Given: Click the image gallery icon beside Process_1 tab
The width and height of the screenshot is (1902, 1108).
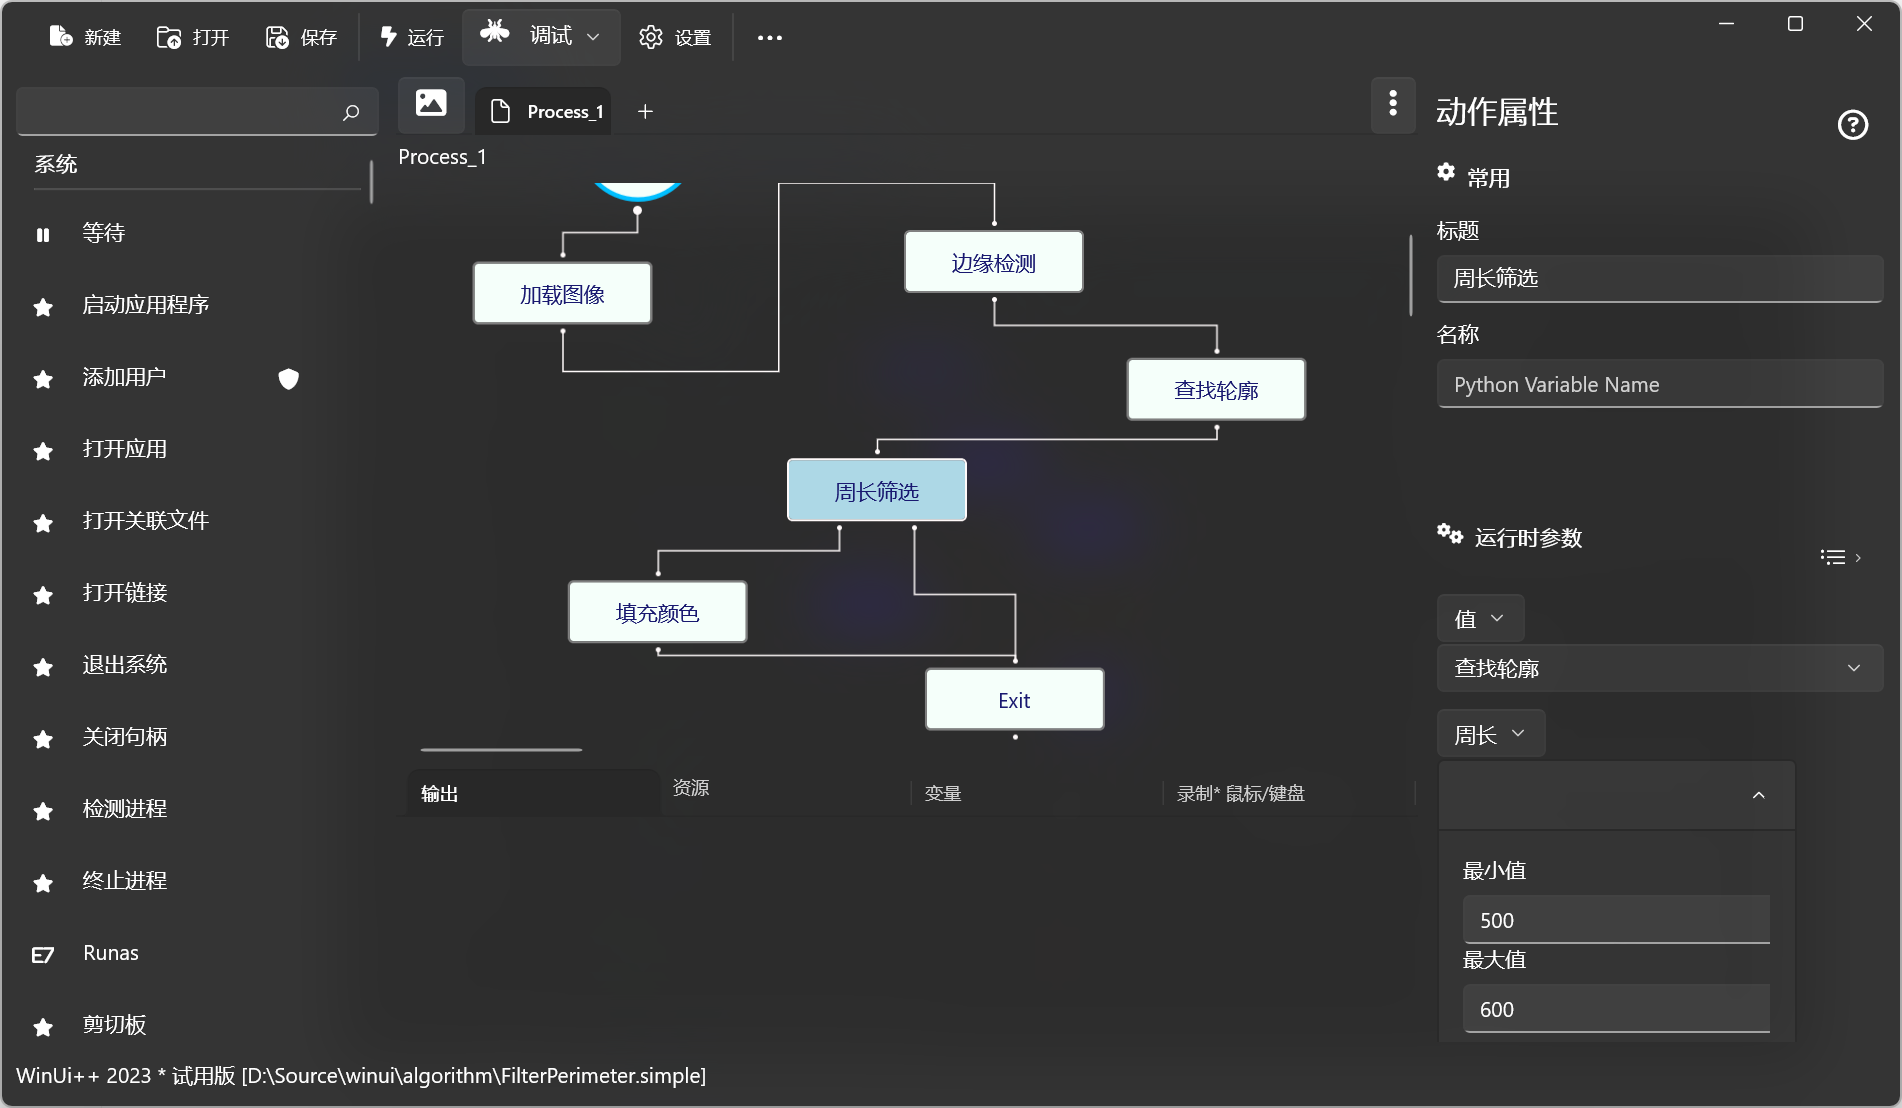Looking at the screenshot, I should tap(431, 104).
